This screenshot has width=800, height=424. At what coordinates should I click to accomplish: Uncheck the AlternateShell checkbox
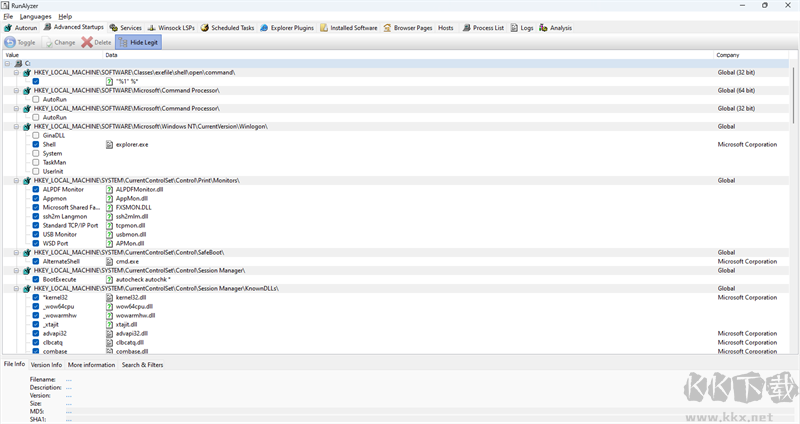pyautogui.click(x=36, y=262)
